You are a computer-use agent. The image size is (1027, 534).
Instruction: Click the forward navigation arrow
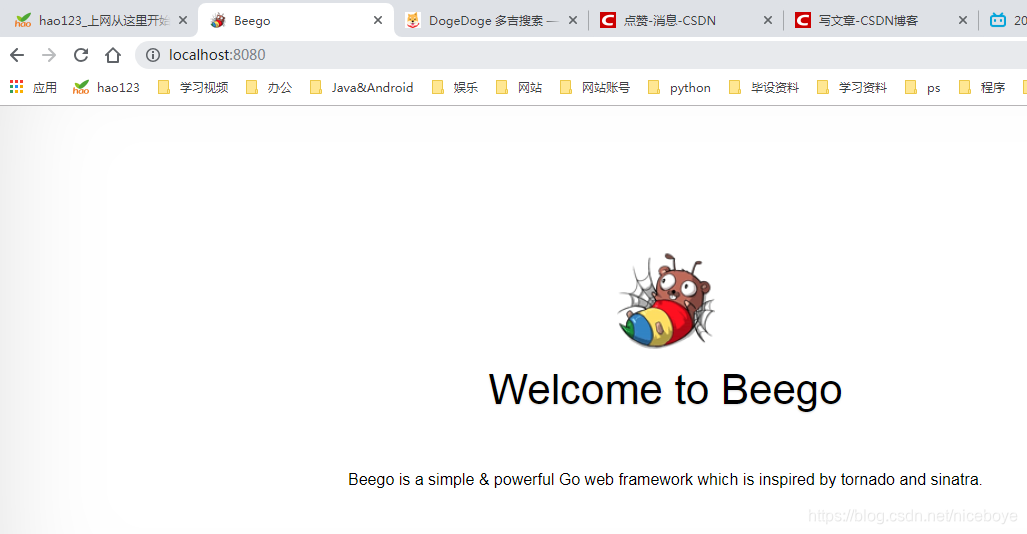coord(49,55)
